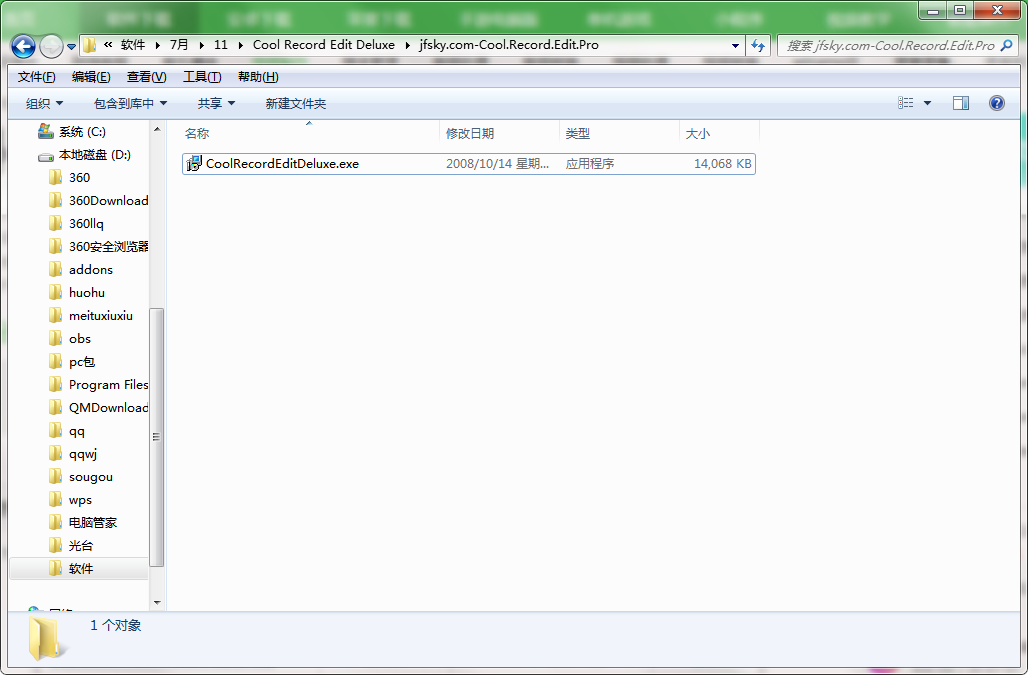This screenshot has height=675, width=1028.
Task: Expand the arrow after Cool Record Edit Deluxe
Action: click(407, 45)
